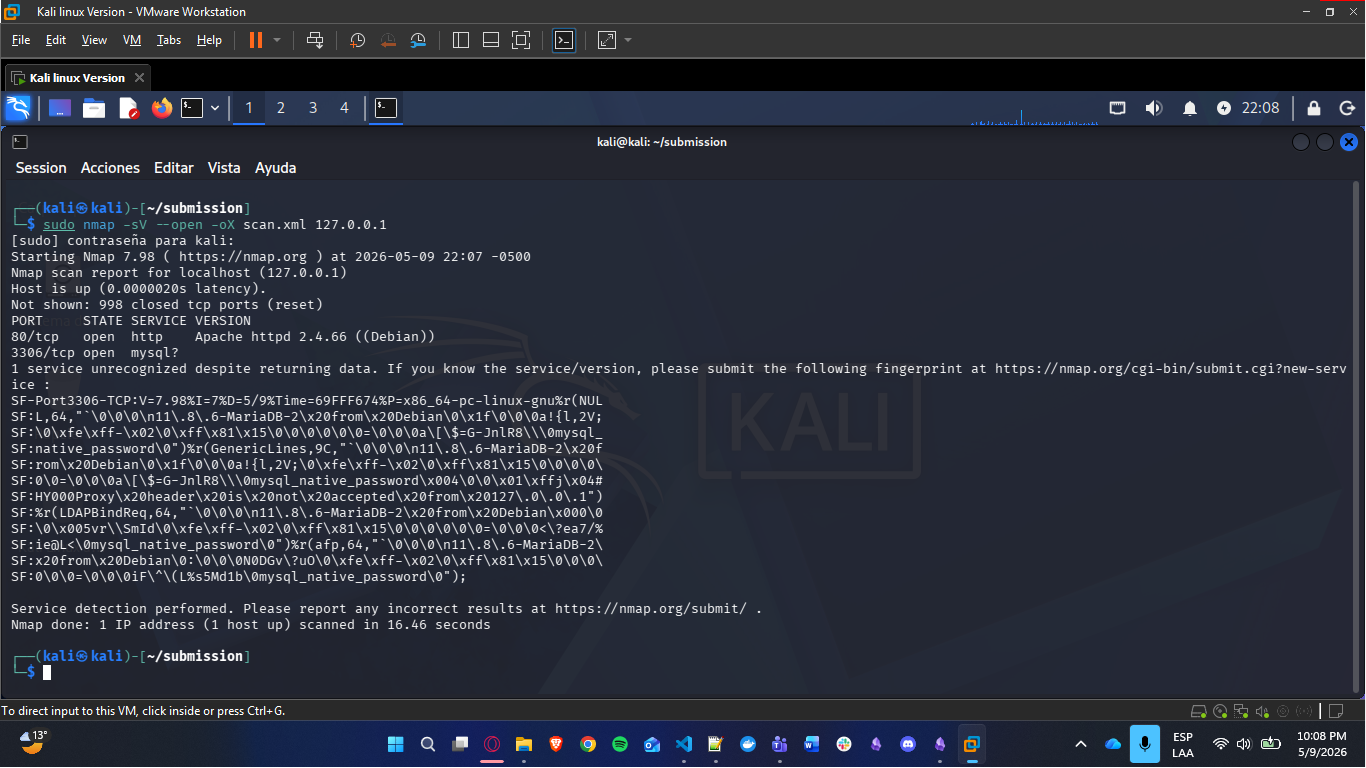Show desktop from the Kali panel
The width and height of the screenshot is (1366, 768).
60,108
